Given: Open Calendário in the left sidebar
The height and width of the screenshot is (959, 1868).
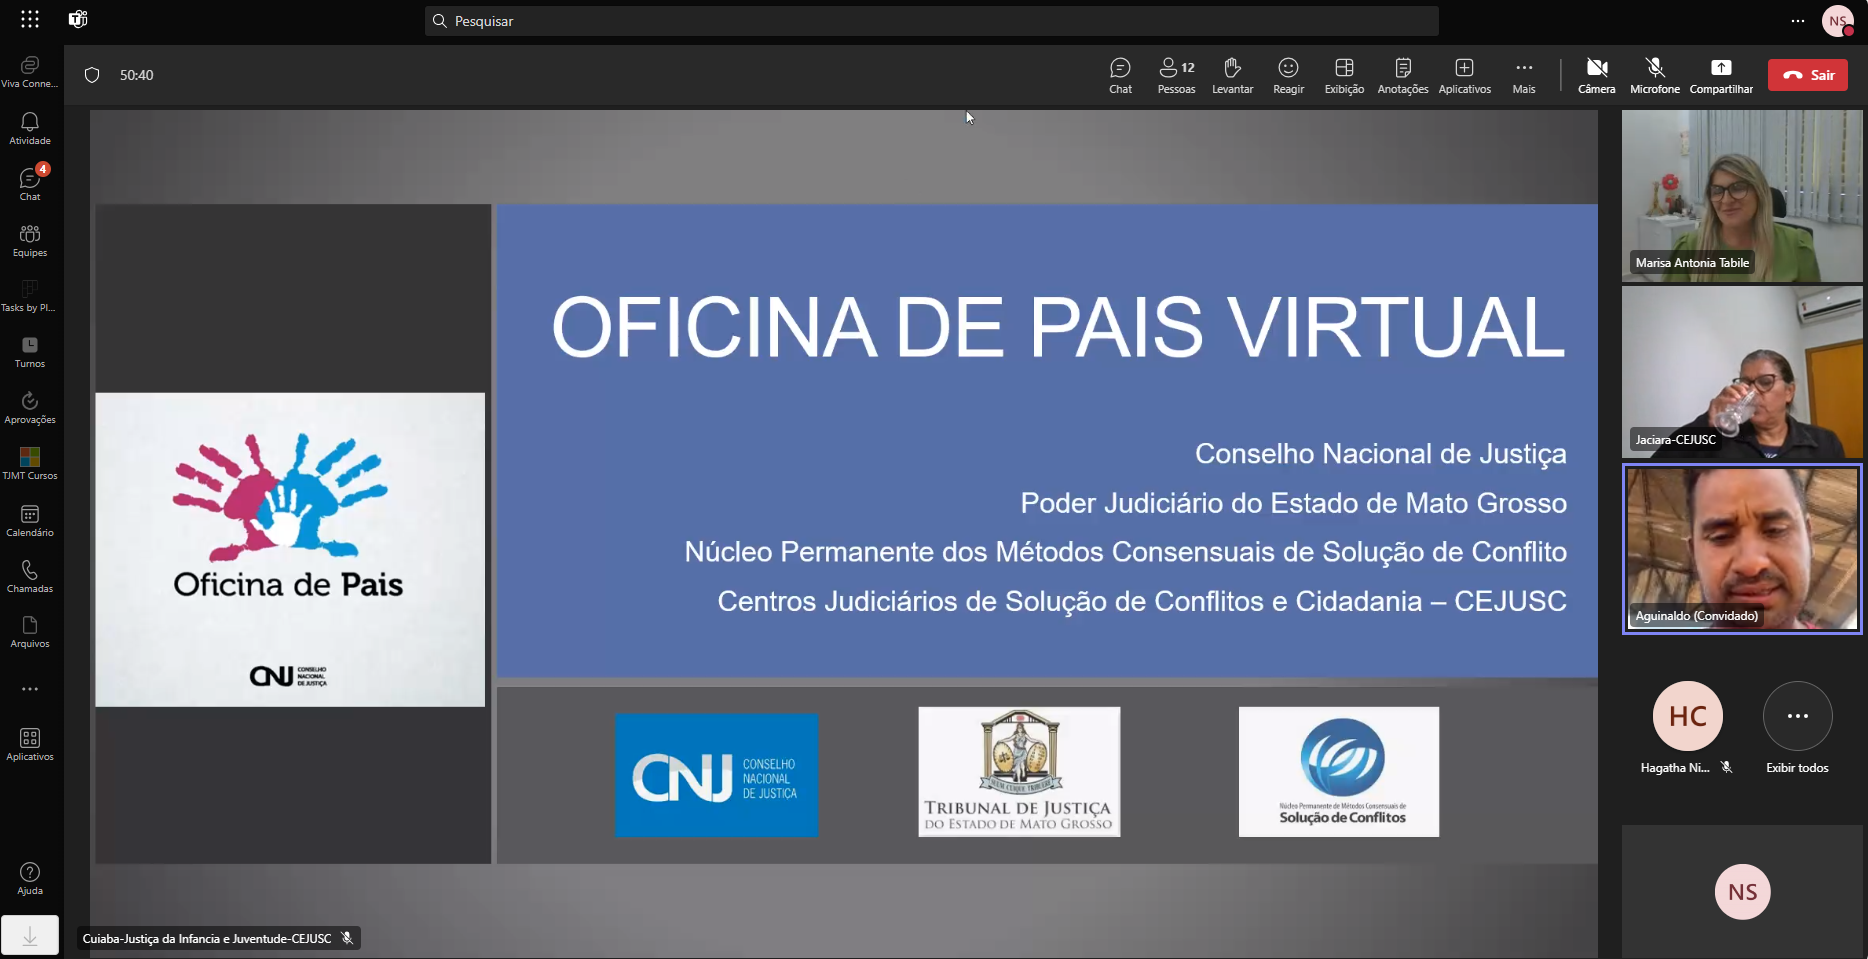Looking at the screenshot, I should tap(30, 520).
